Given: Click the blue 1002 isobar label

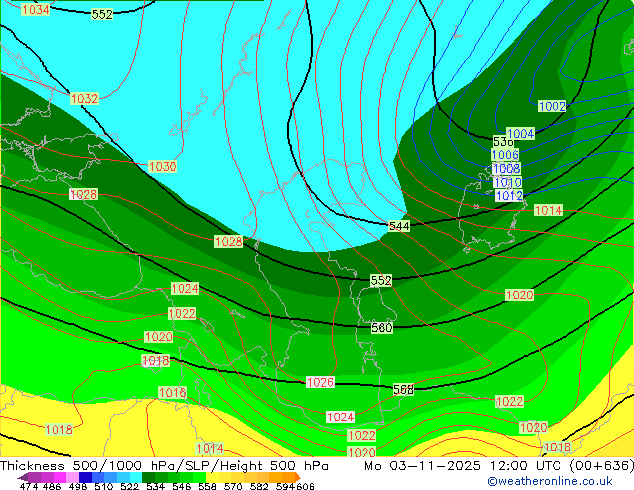Looking at the screenshot, I should [x=552, y=107].
